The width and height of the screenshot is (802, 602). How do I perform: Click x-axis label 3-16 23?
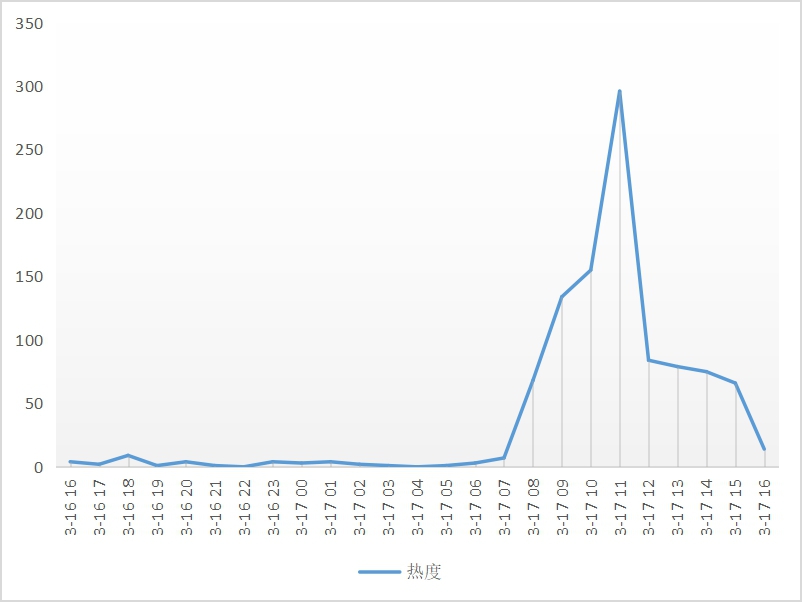click(273, 507)
